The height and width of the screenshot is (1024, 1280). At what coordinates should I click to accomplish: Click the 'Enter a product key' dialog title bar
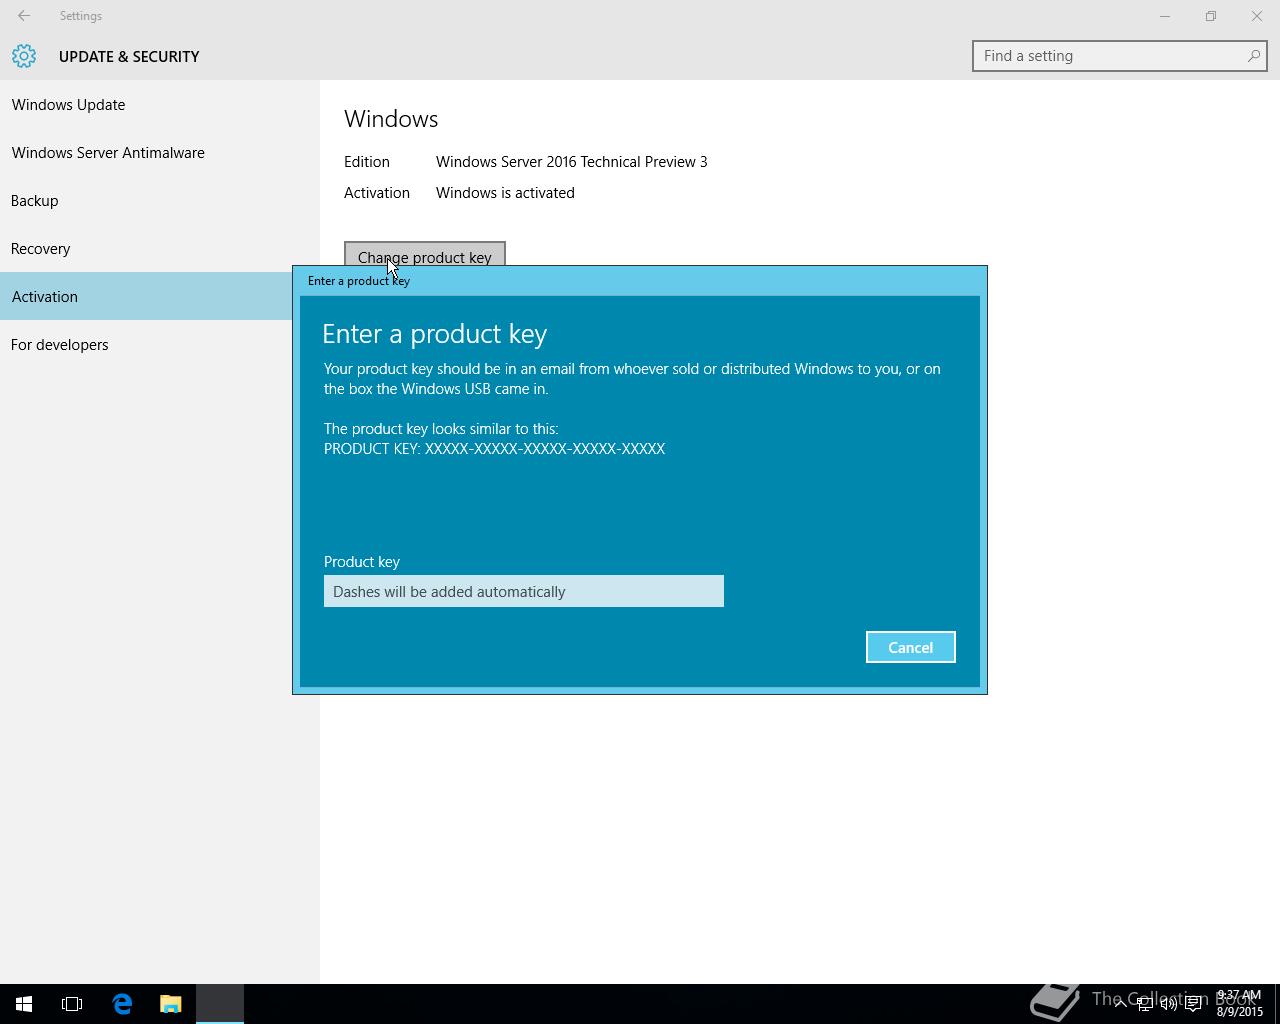click(640, 280)
